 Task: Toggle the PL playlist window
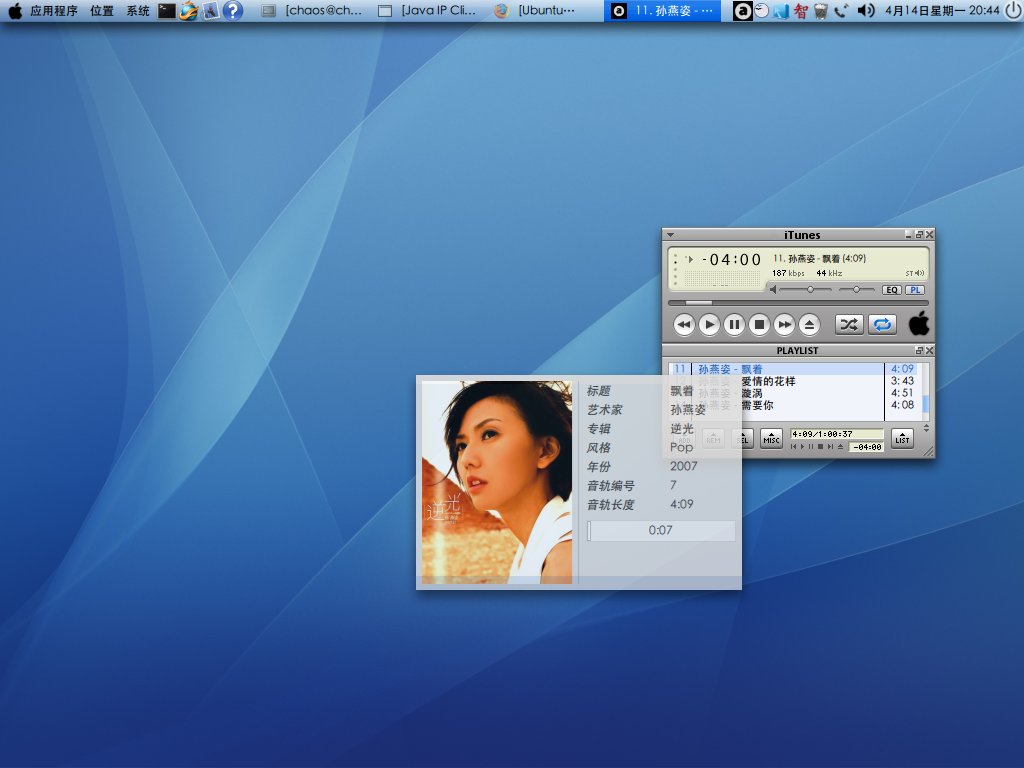coord(915,290)
